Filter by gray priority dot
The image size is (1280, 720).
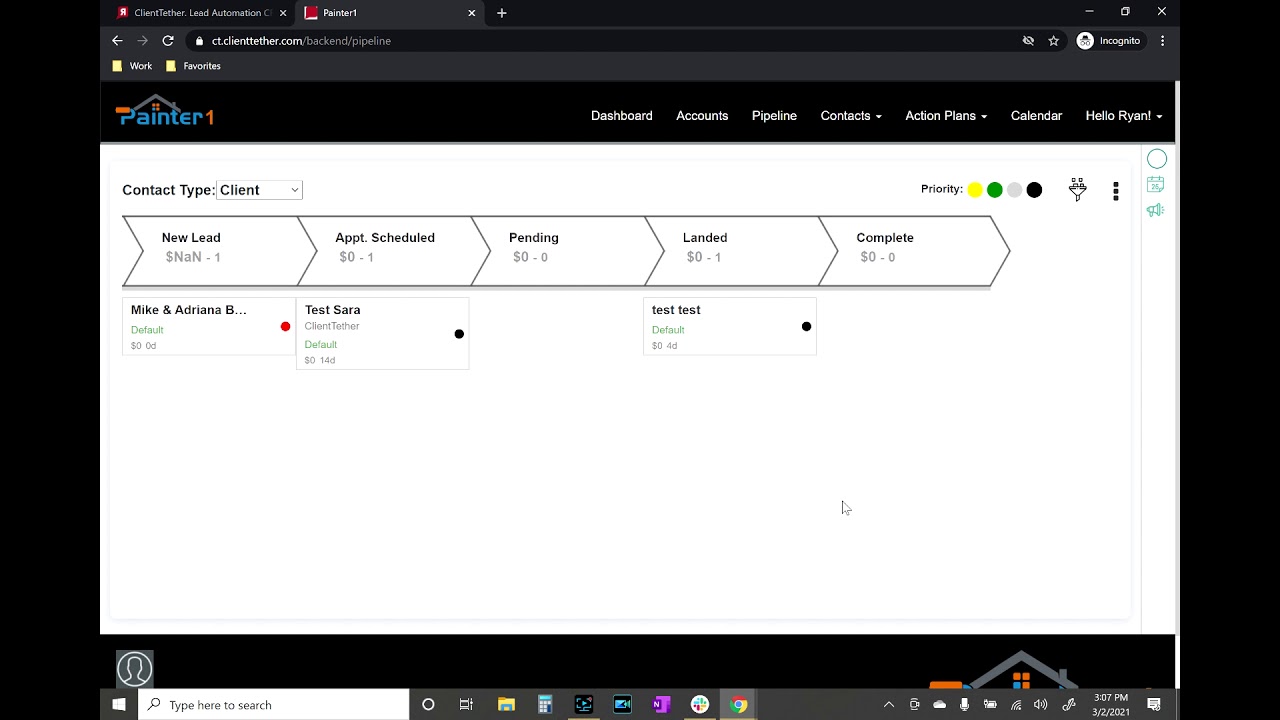coord(1014,190)
